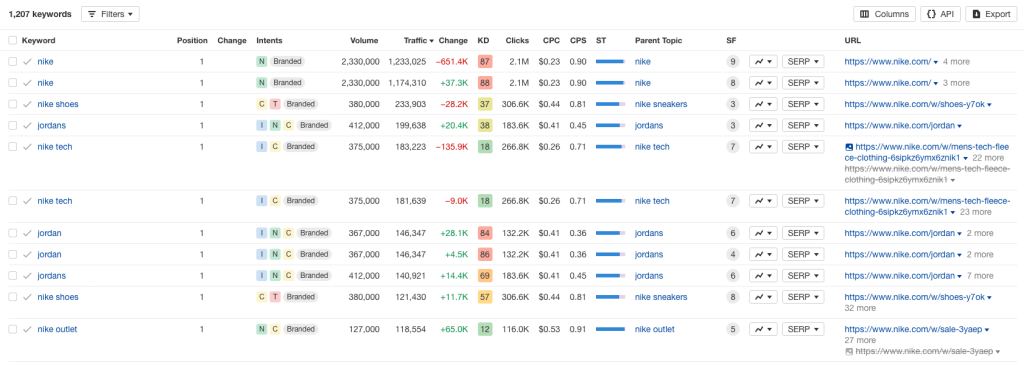Click the N intent badge in nike outlet row

[262, 329]
